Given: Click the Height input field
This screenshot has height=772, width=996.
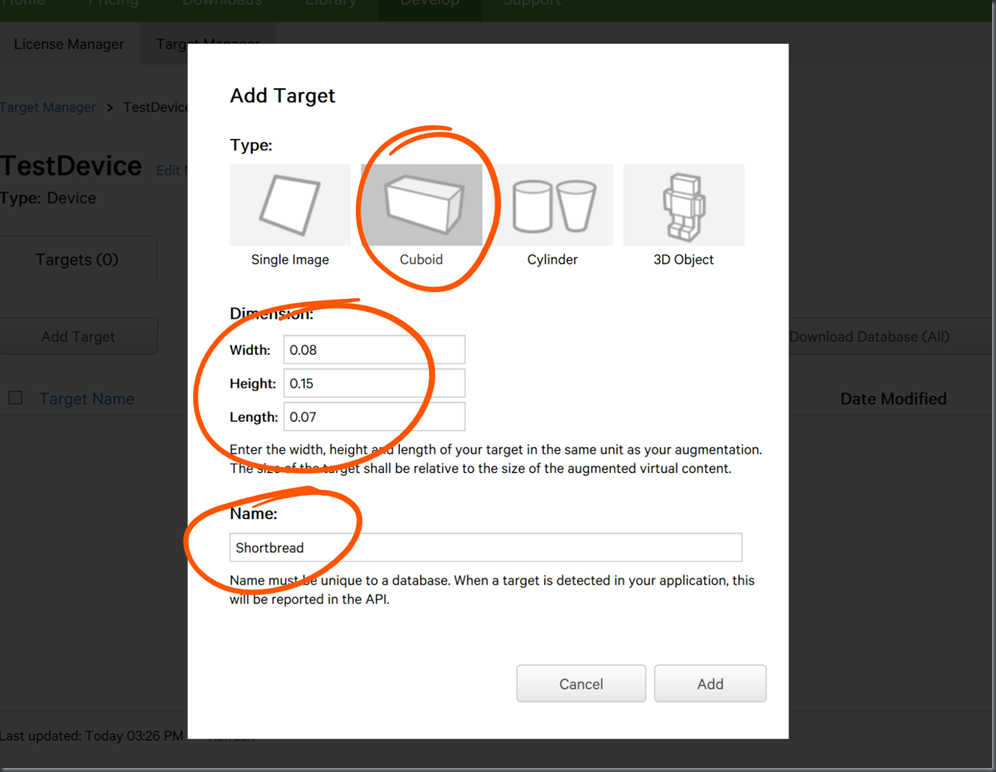Looking at the screenshot, I should [x=374, y=383].
